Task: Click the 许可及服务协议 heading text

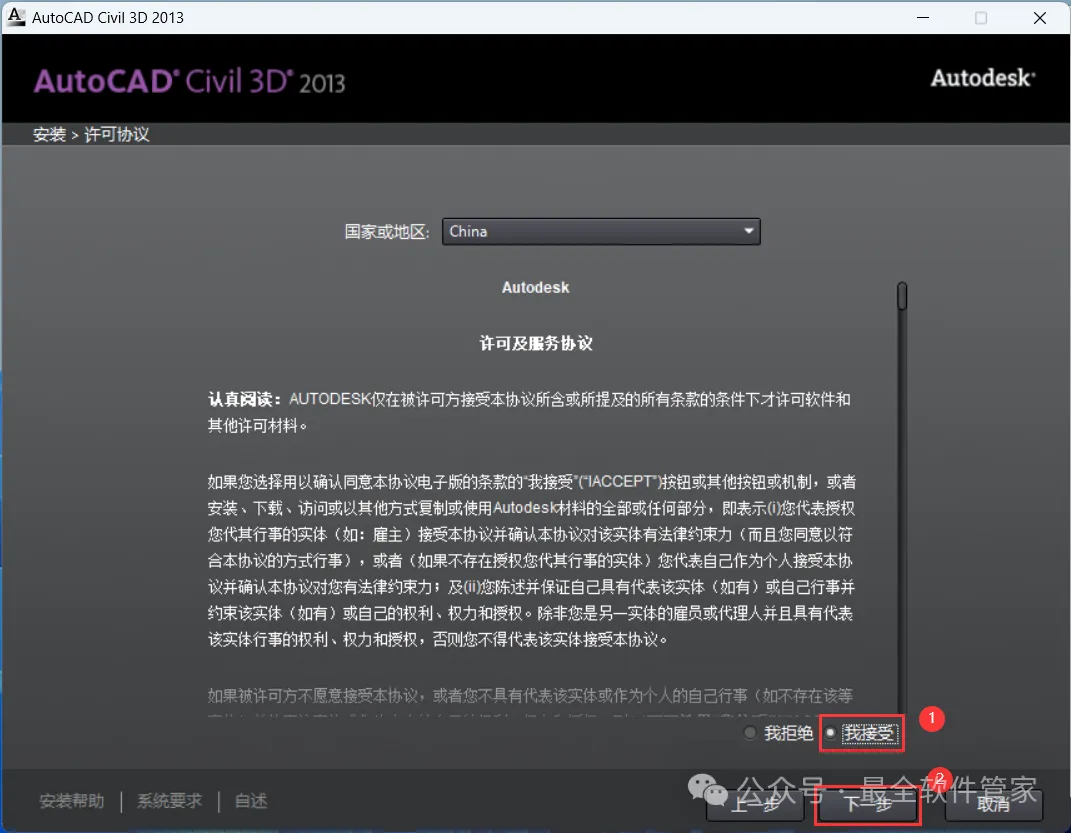Action: [x=536, y=343]
